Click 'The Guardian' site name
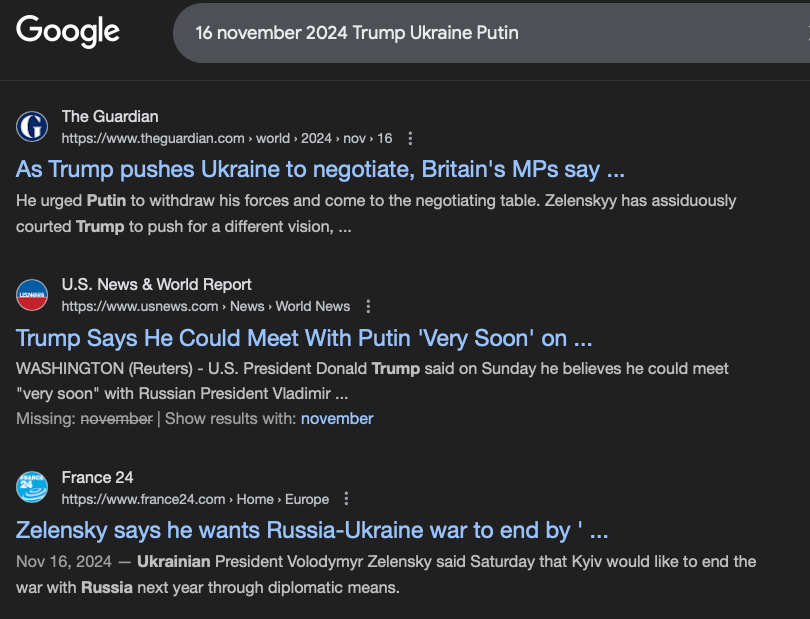The width and height of the screenshot is (810, 619). (110, 117)
